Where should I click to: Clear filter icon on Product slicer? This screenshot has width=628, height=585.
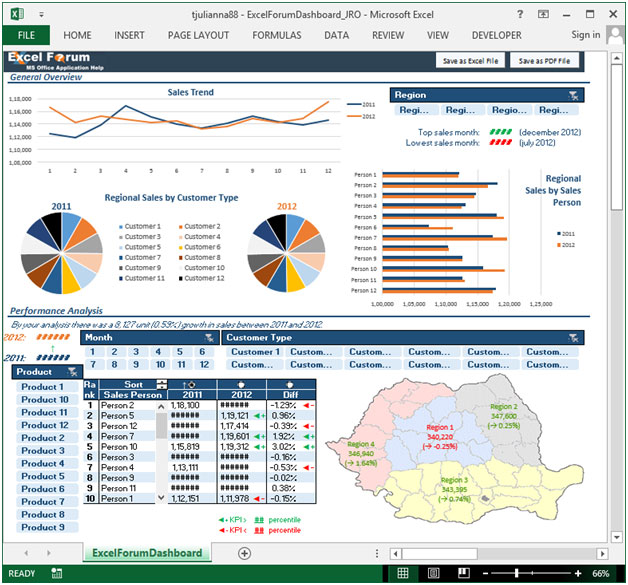point(72,372)
